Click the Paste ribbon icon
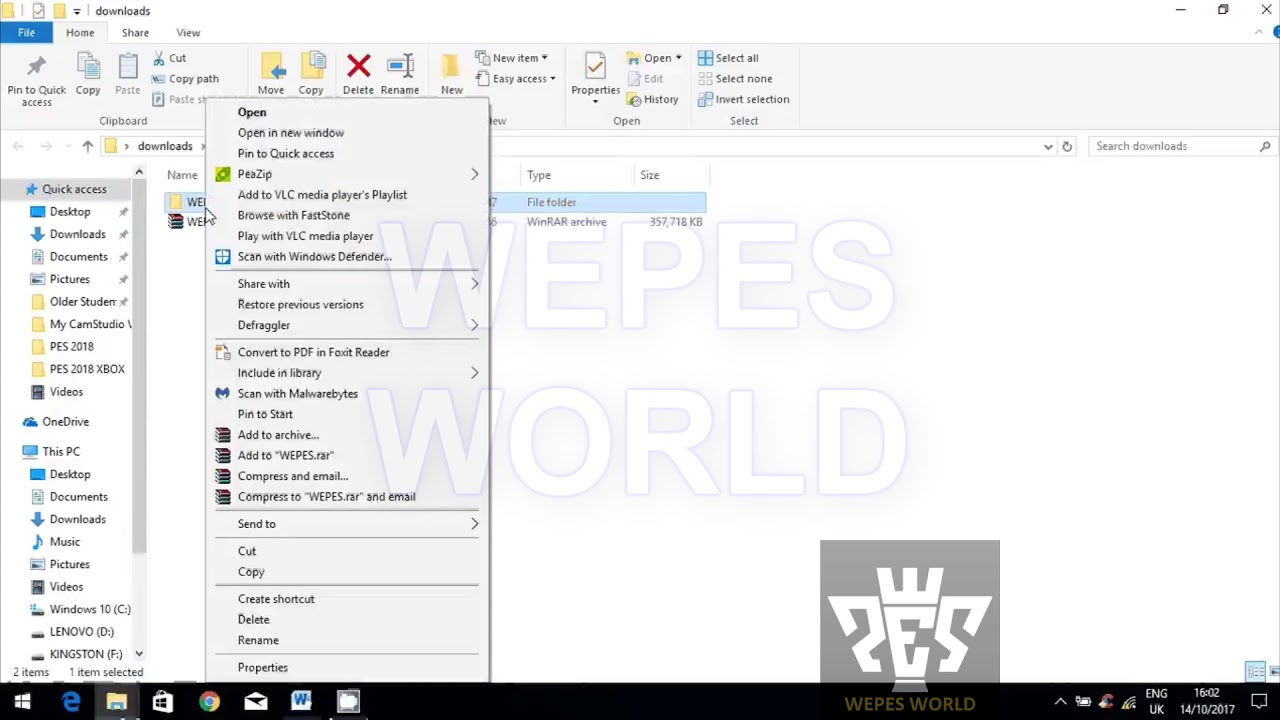1280x720 pixels. (128, 68)
